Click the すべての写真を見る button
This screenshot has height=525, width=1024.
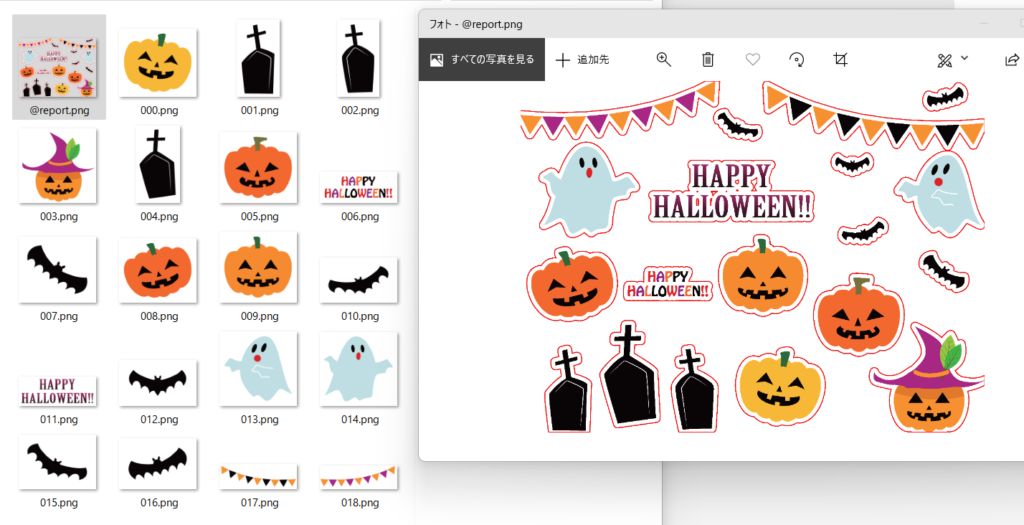point(482,60)
